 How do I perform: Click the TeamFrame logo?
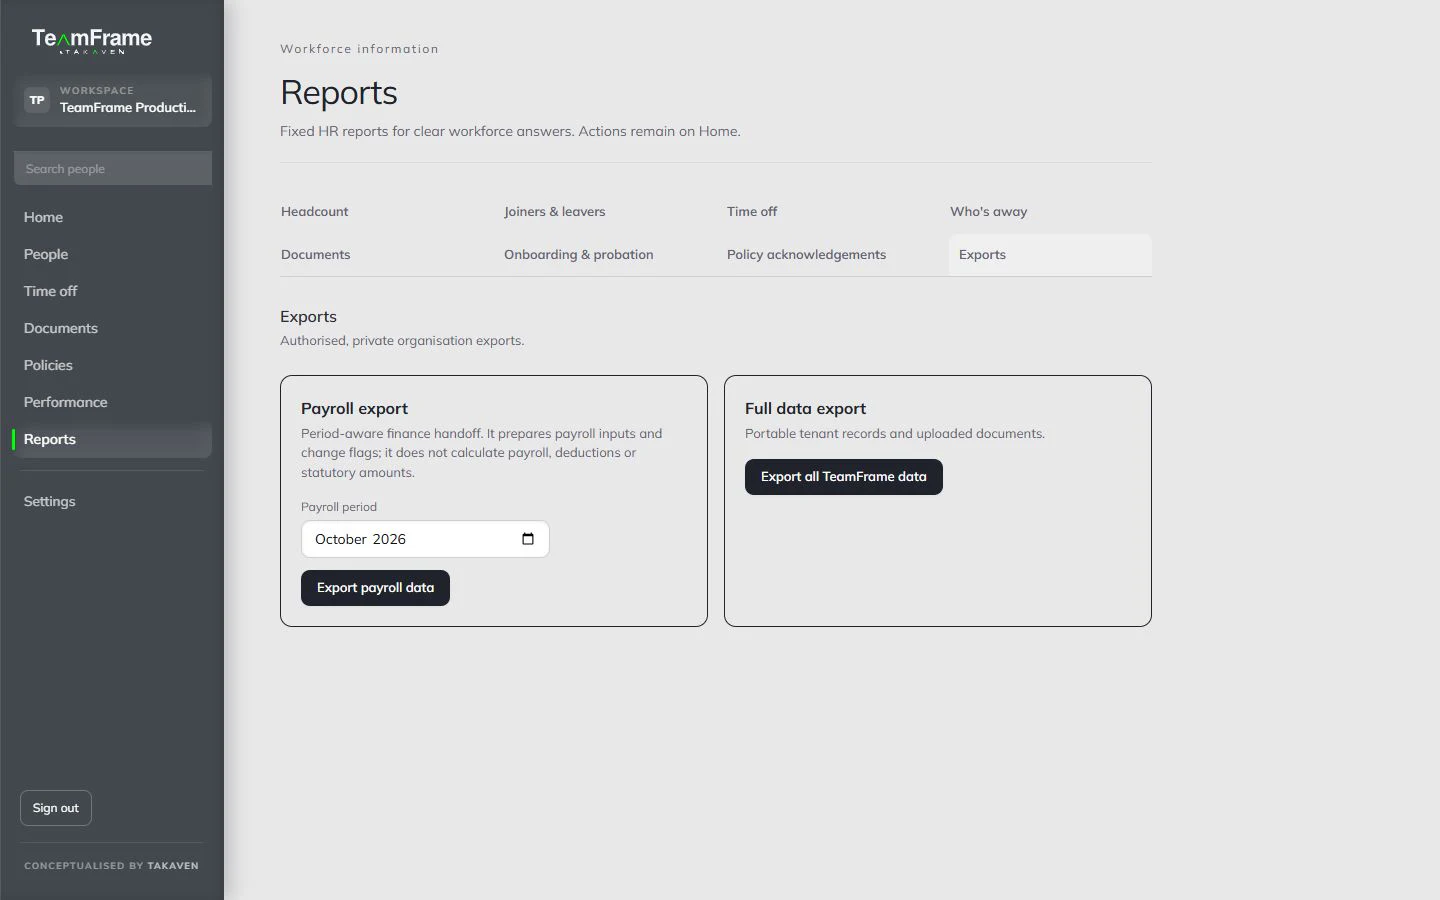[x=92, y=40]
